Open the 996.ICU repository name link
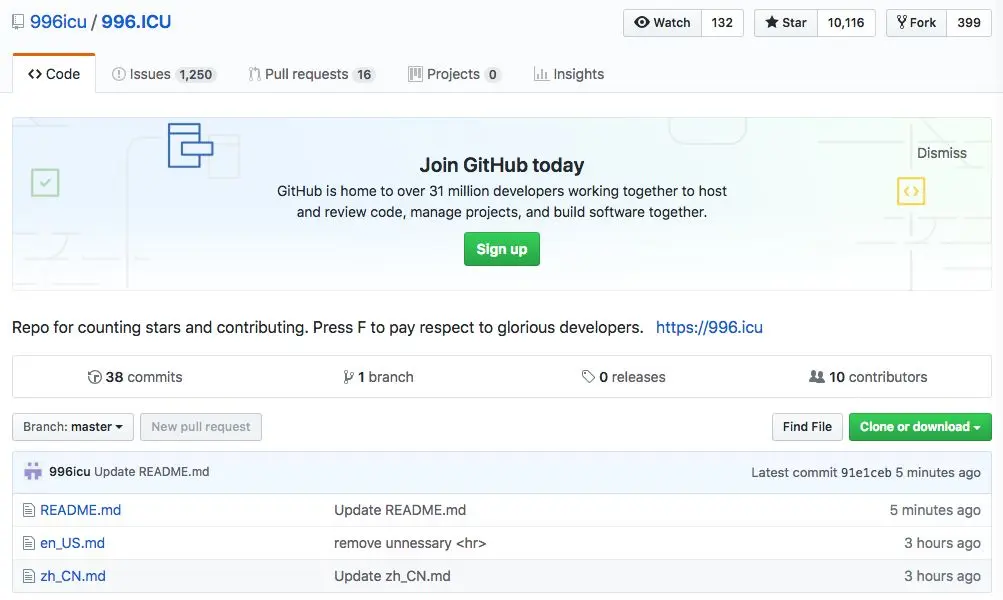 (x=136, y=22)
